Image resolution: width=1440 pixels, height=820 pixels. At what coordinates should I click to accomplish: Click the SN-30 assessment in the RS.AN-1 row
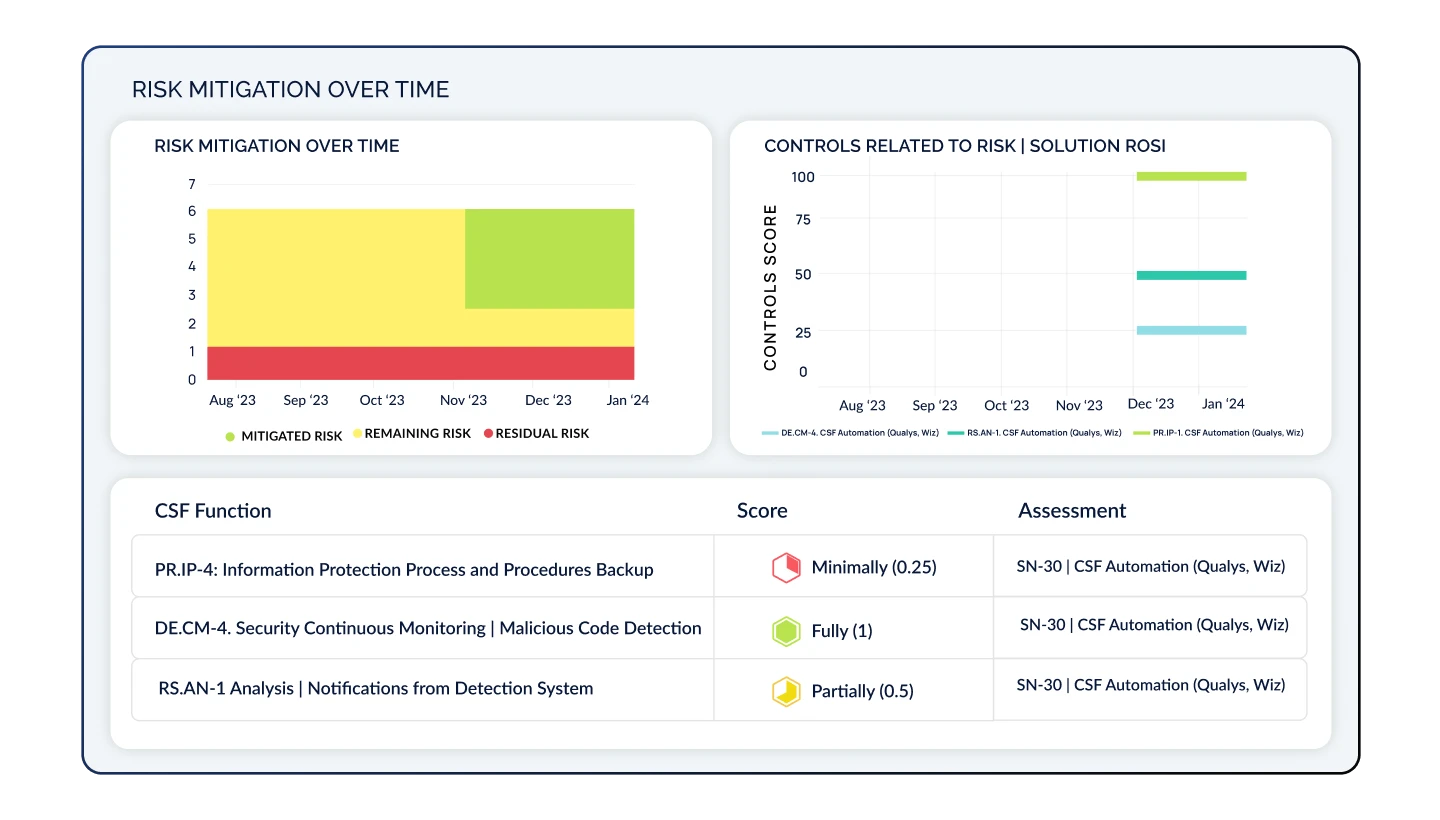coord(1150,685)
